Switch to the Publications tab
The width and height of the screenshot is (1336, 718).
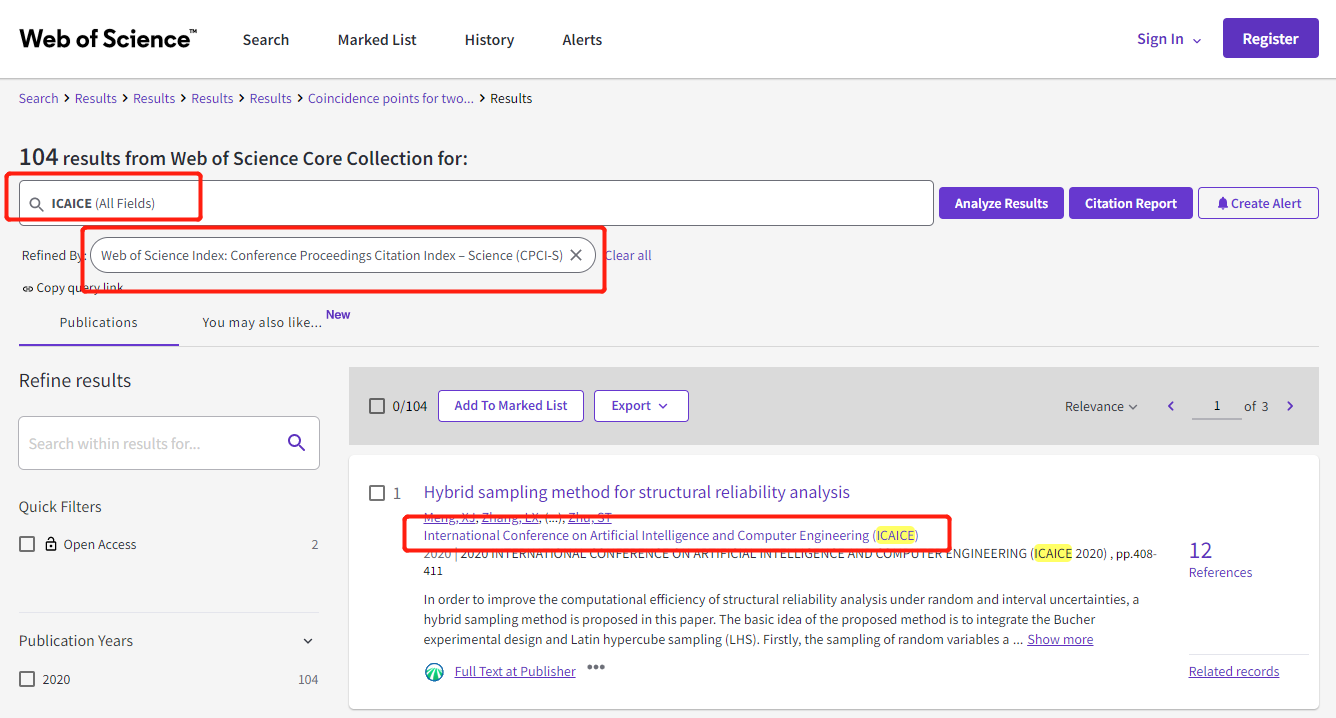(x=99, y=322)
